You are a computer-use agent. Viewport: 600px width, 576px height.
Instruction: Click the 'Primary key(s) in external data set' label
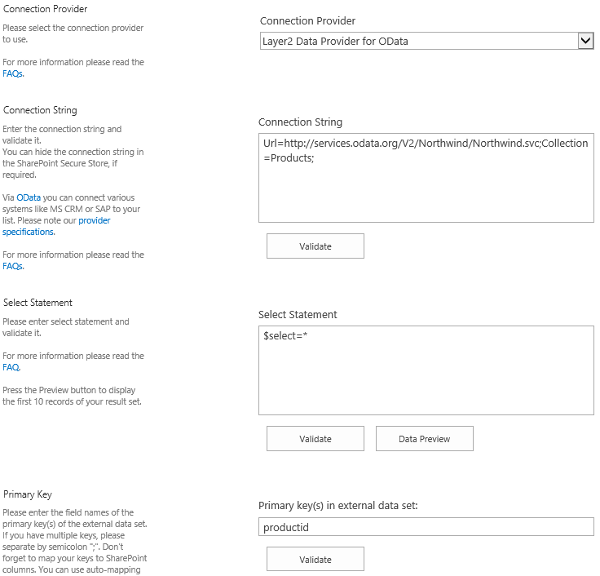point(337,505)
